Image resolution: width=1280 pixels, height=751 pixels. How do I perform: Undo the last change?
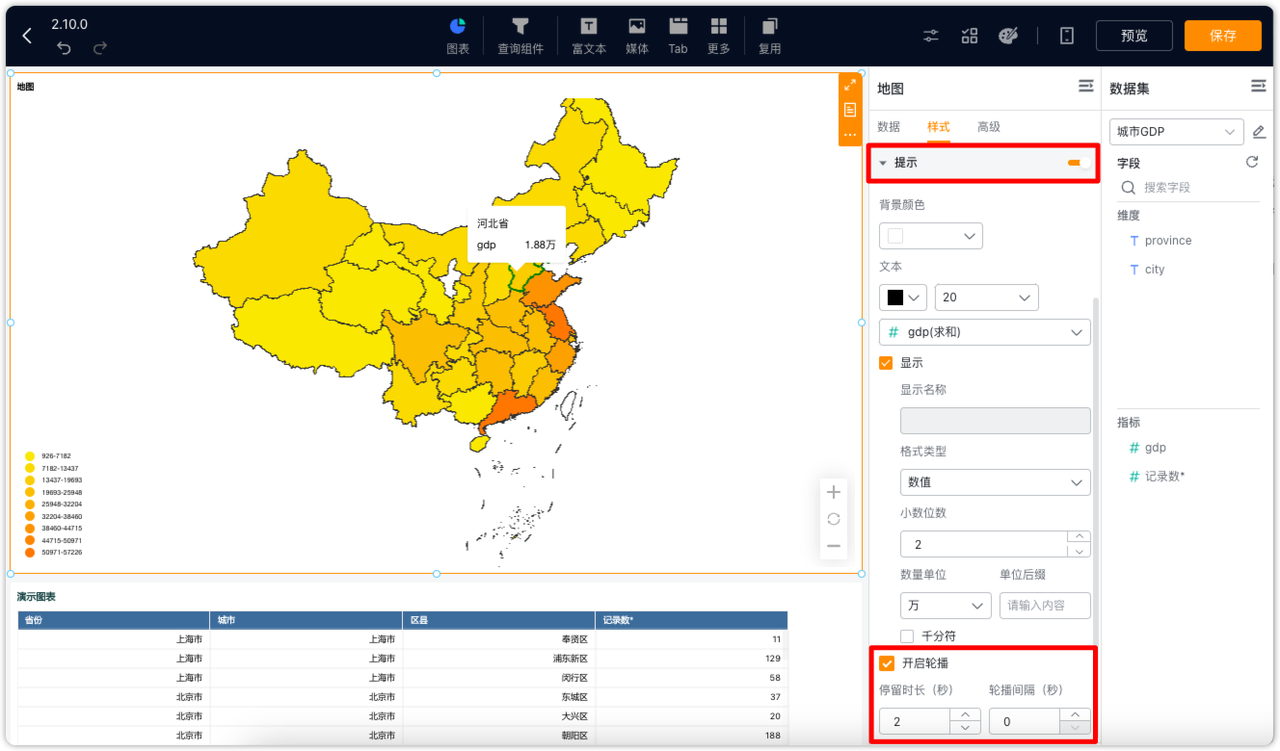tap(64, 48)
